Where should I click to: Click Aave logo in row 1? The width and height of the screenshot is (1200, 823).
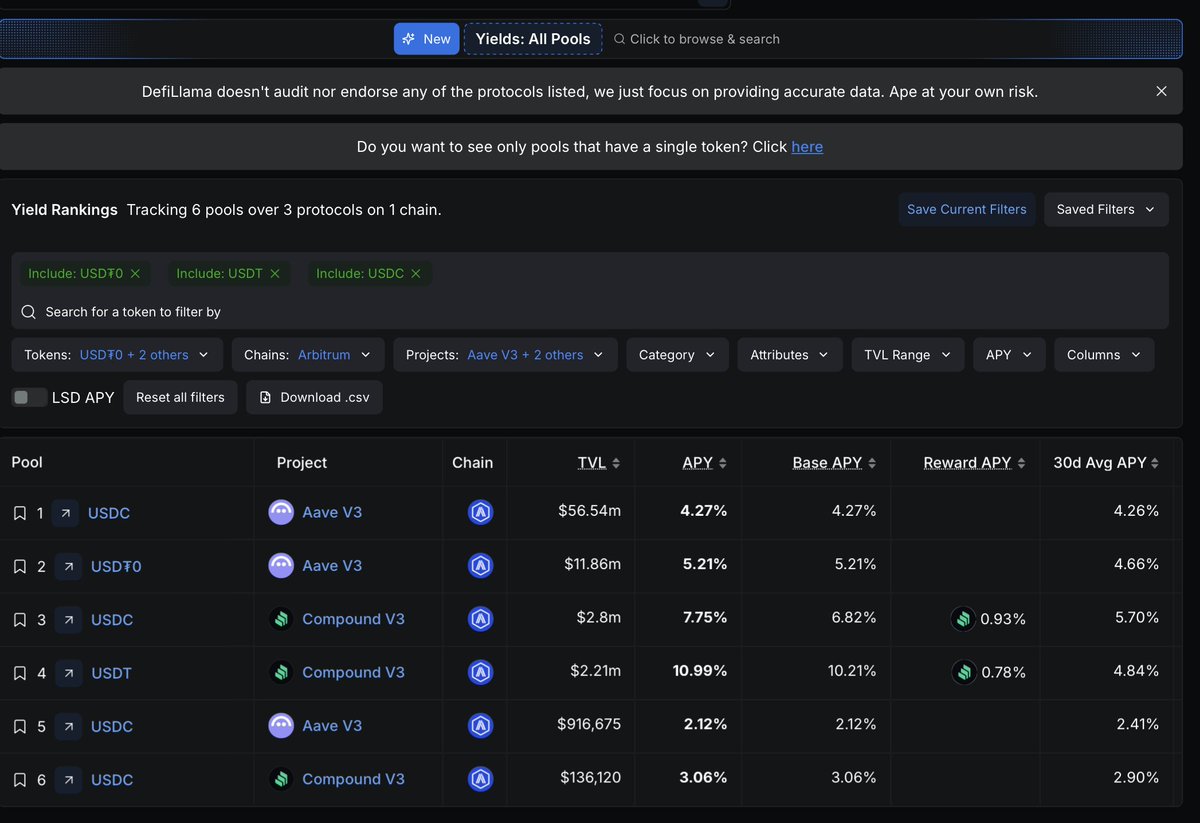pos(281,512)
